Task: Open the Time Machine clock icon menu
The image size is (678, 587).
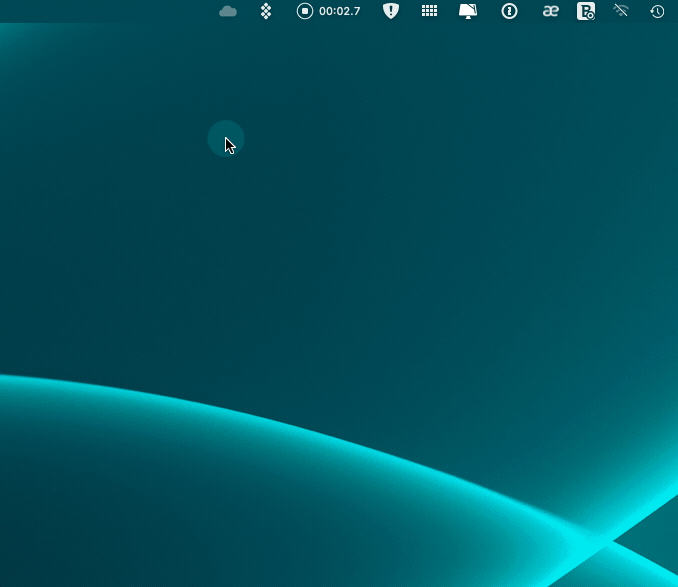Action: click(657, 11)
